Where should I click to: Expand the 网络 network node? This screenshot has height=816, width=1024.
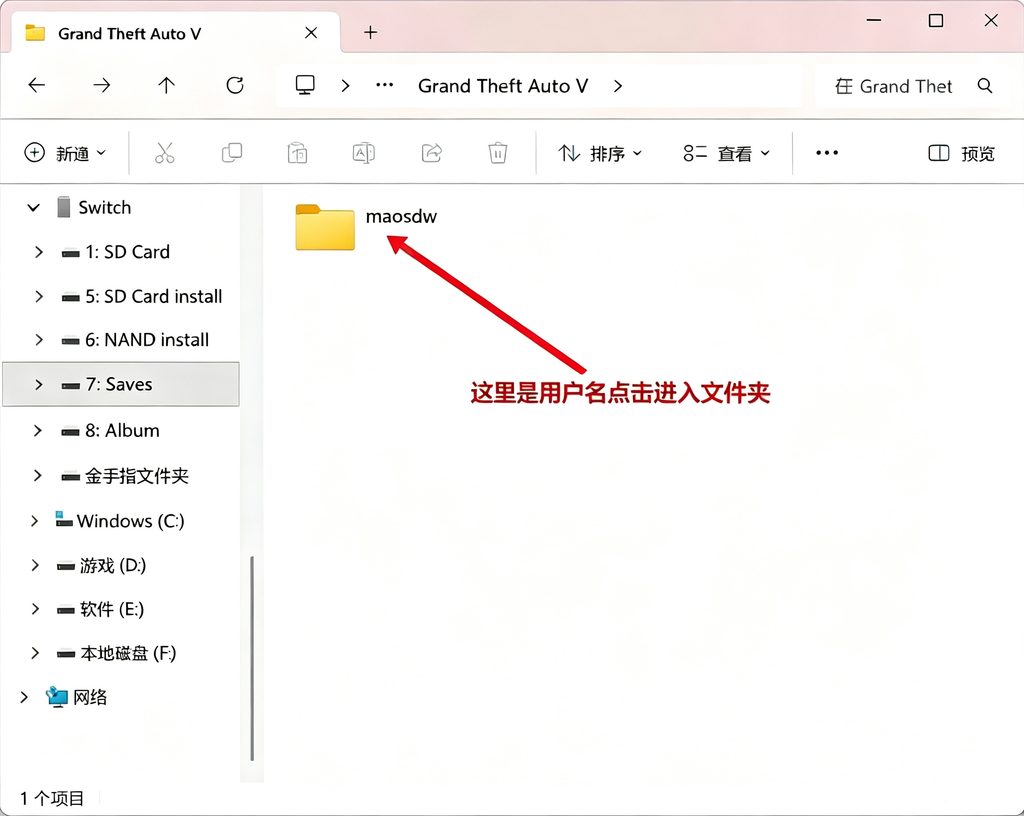[24, 697]
